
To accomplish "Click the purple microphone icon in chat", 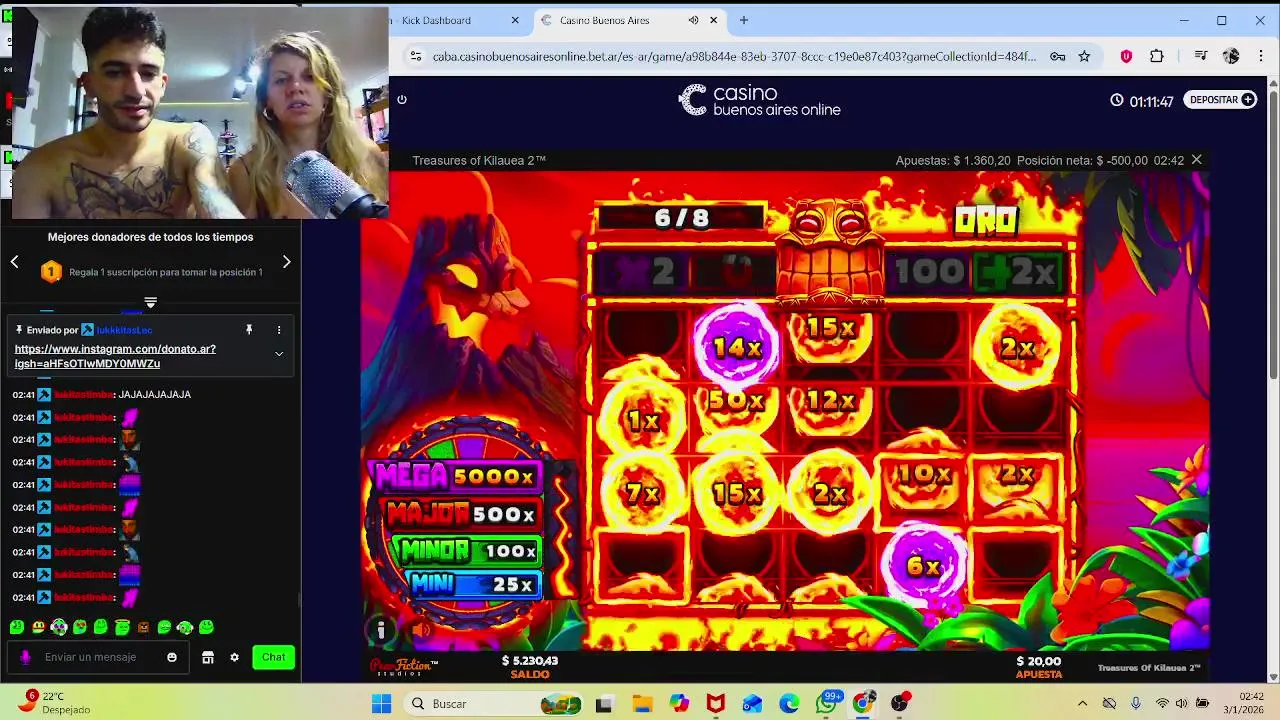I will (x=26, y=657).
